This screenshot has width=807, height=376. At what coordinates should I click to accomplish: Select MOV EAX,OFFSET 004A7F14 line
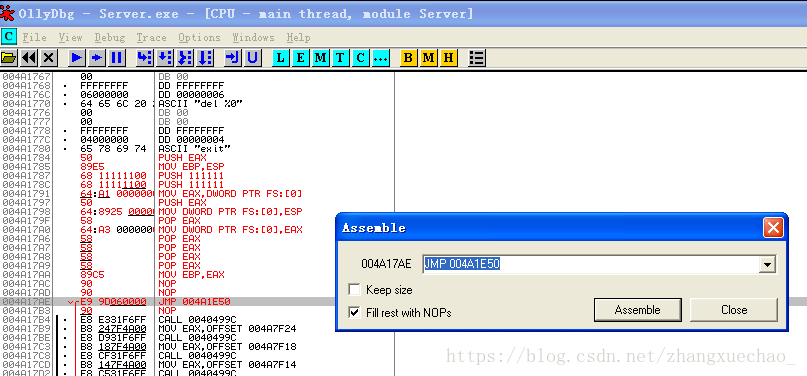(227, 365)
